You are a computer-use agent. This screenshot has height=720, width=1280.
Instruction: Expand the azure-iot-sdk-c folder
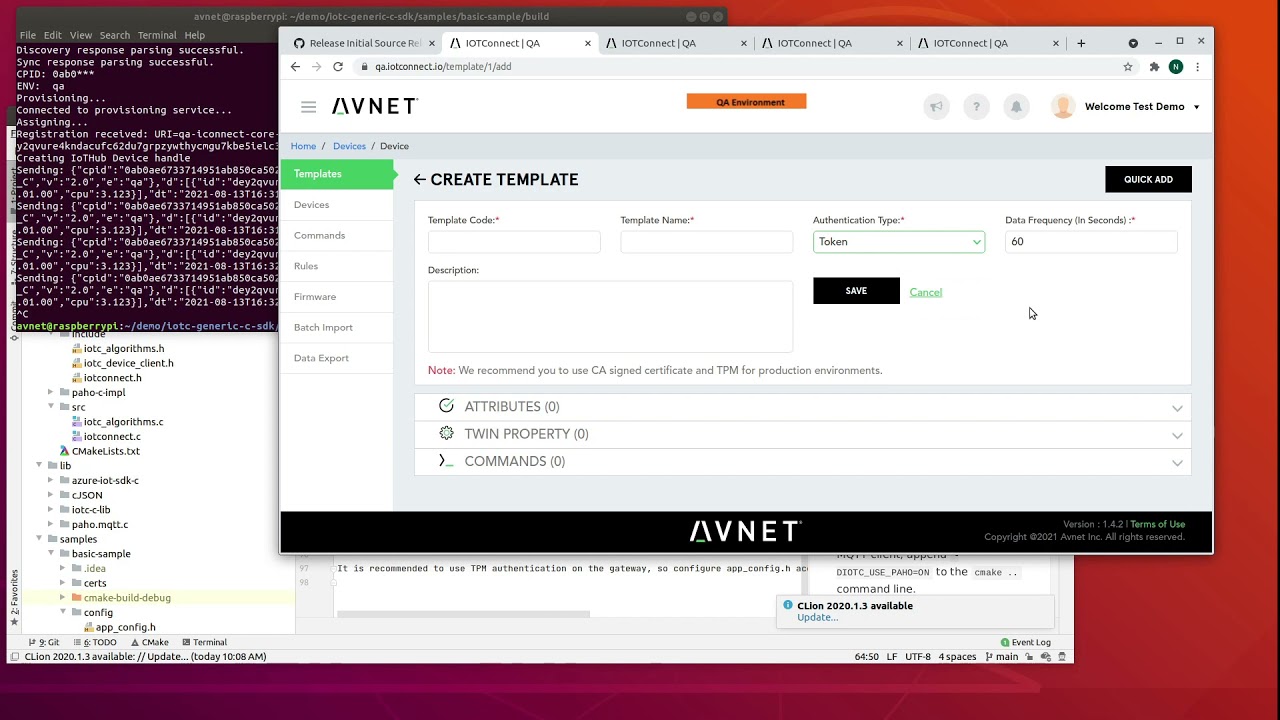[x=51, y=480]
